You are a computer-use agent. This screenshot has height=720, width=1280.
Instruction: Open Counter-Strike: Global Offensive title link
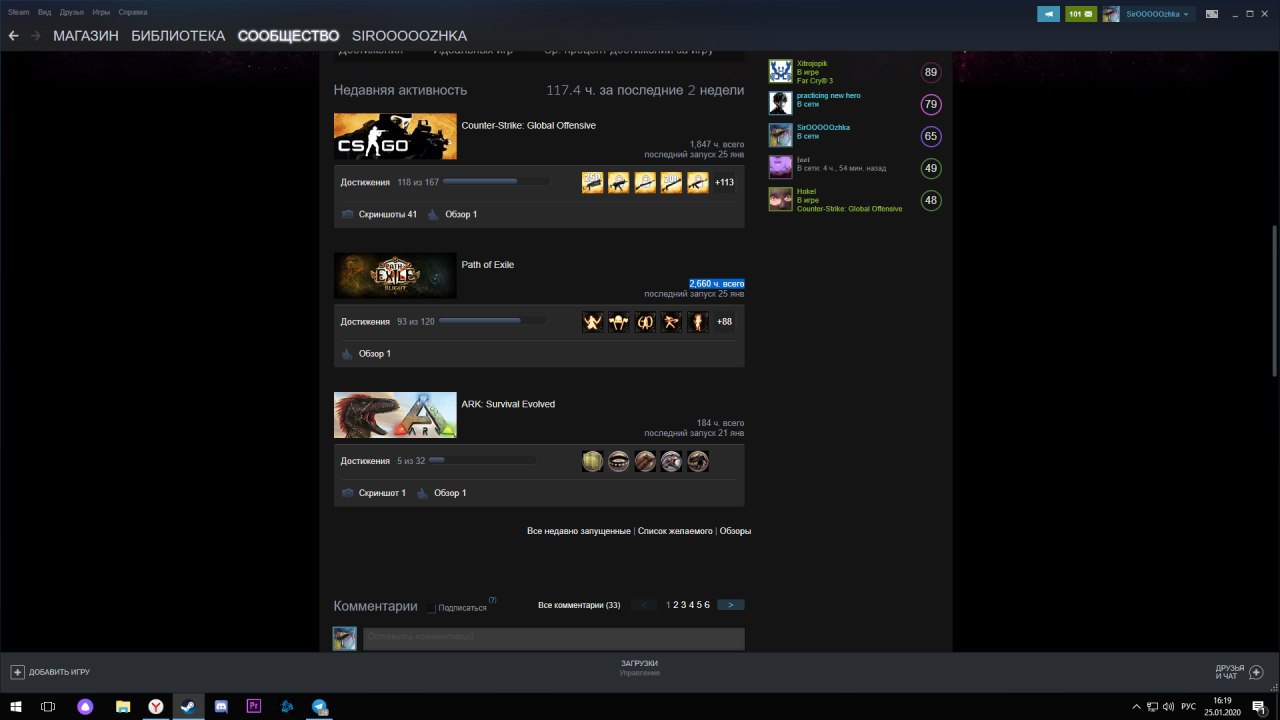528,125
